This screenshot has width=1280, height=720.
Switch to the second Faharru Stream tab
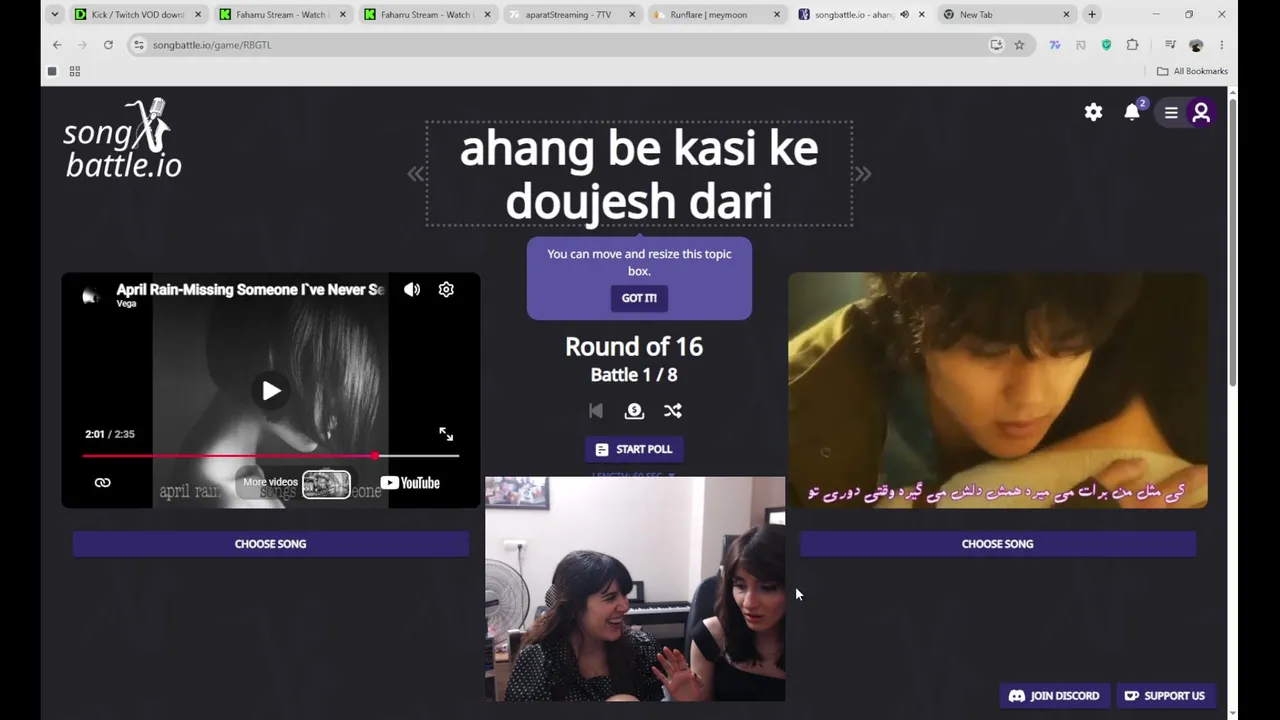pyautogui.click(x=427, y=15)
